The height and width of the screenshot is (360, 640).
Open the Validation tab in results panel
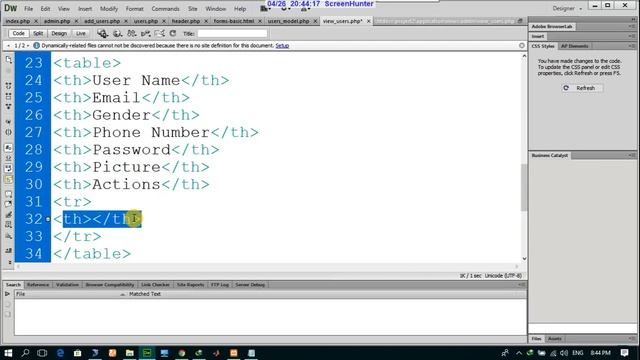pyautogui.click(x=67, y=285)
